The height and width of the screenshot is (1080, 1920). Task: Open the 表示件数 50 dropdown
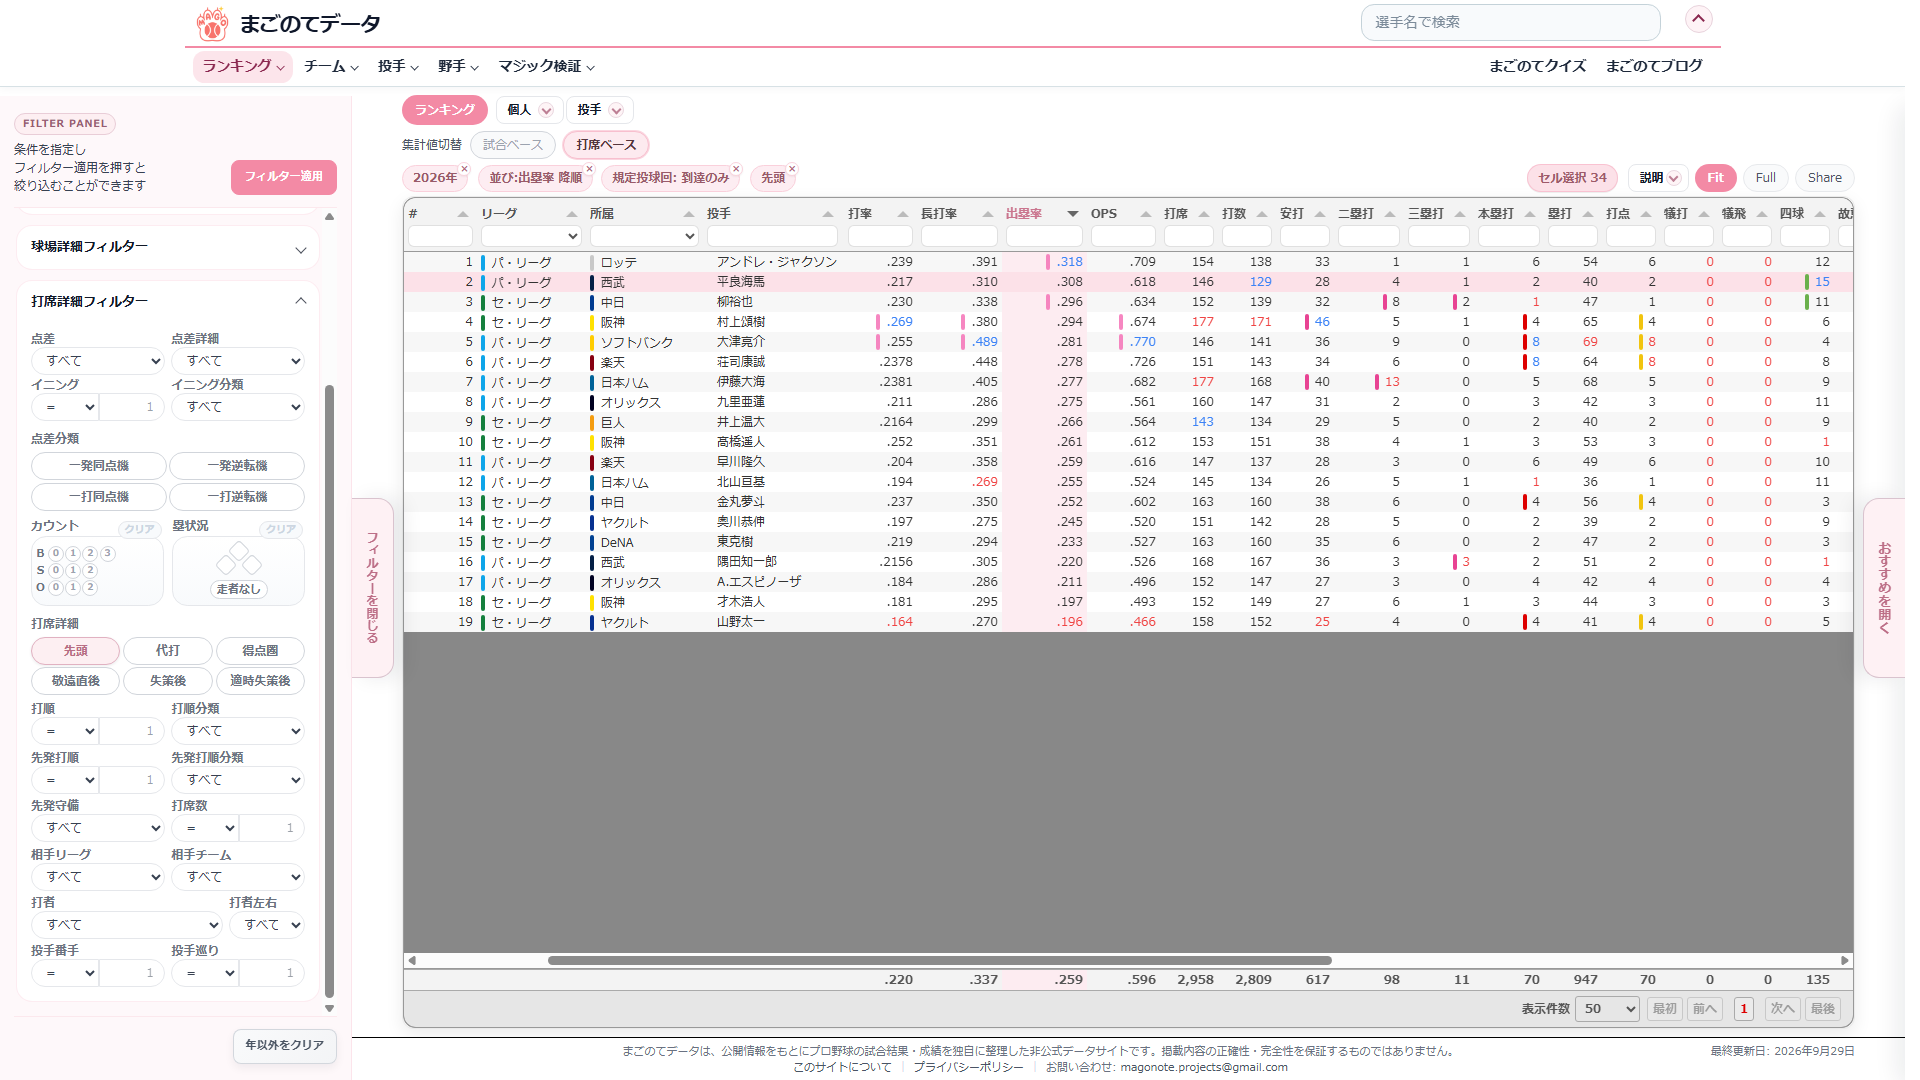pyautogui.click(x=1607, y=1009)
